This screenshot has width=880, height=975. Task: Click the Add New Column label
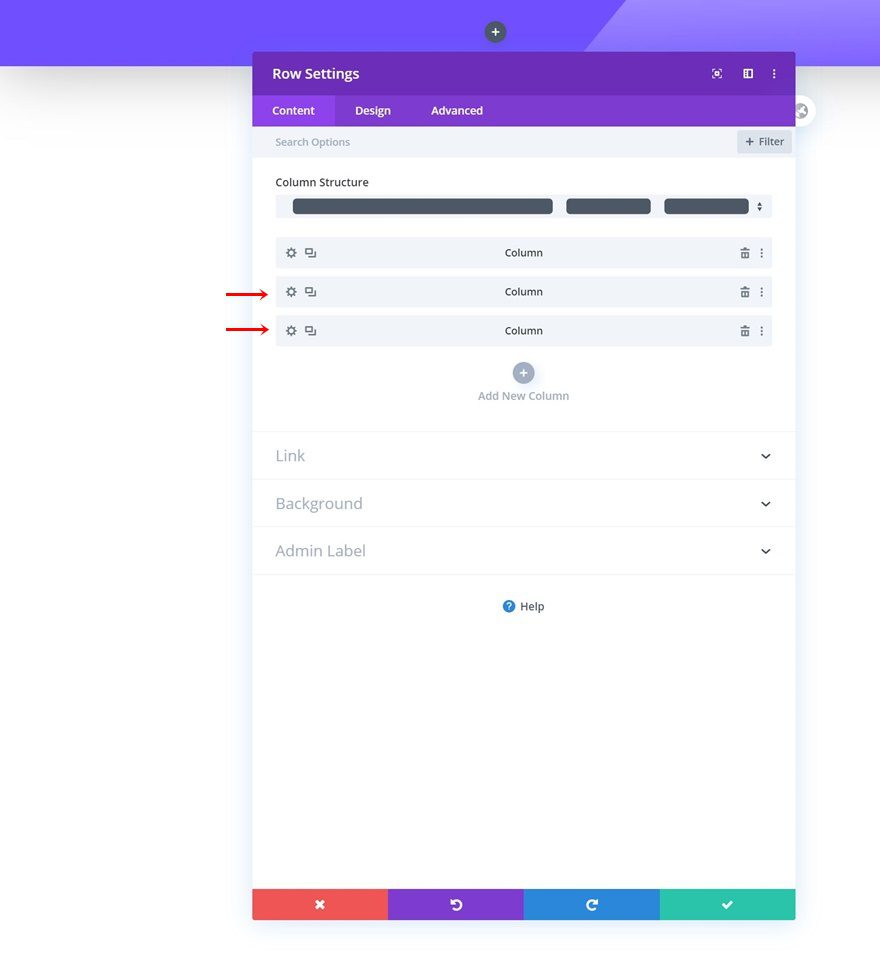tap(523, 396)
